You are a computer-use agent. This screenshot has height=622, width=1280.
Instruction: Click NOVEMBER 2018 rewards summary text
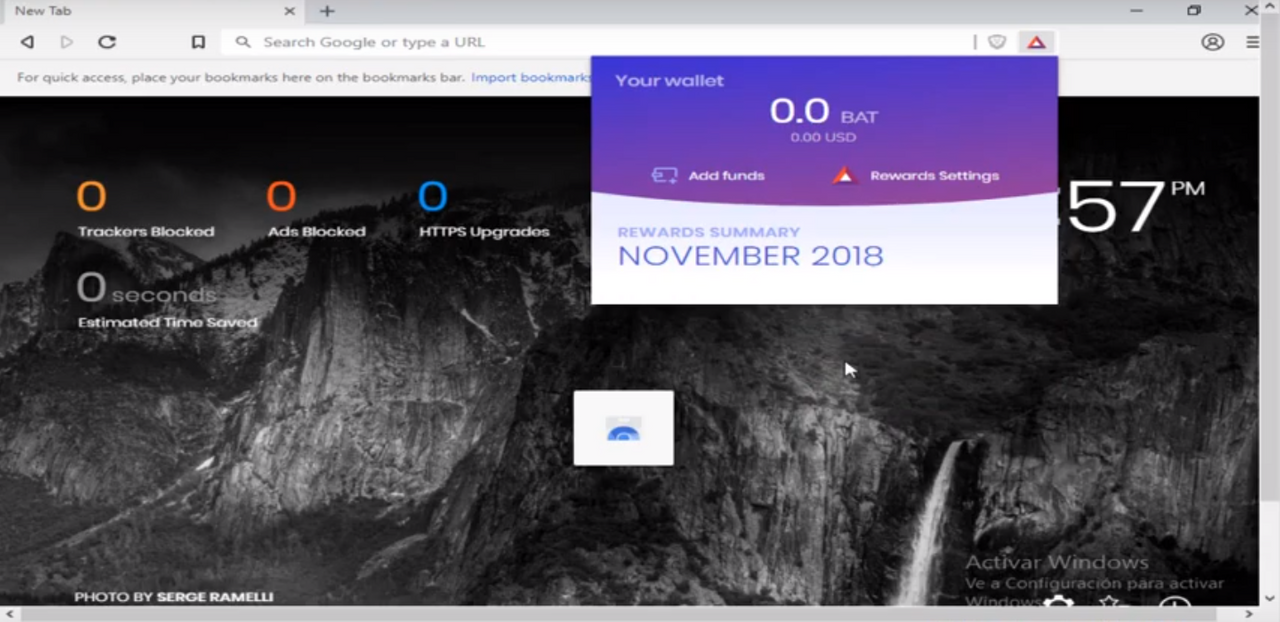pyautogui.click(x=750, y=255)
